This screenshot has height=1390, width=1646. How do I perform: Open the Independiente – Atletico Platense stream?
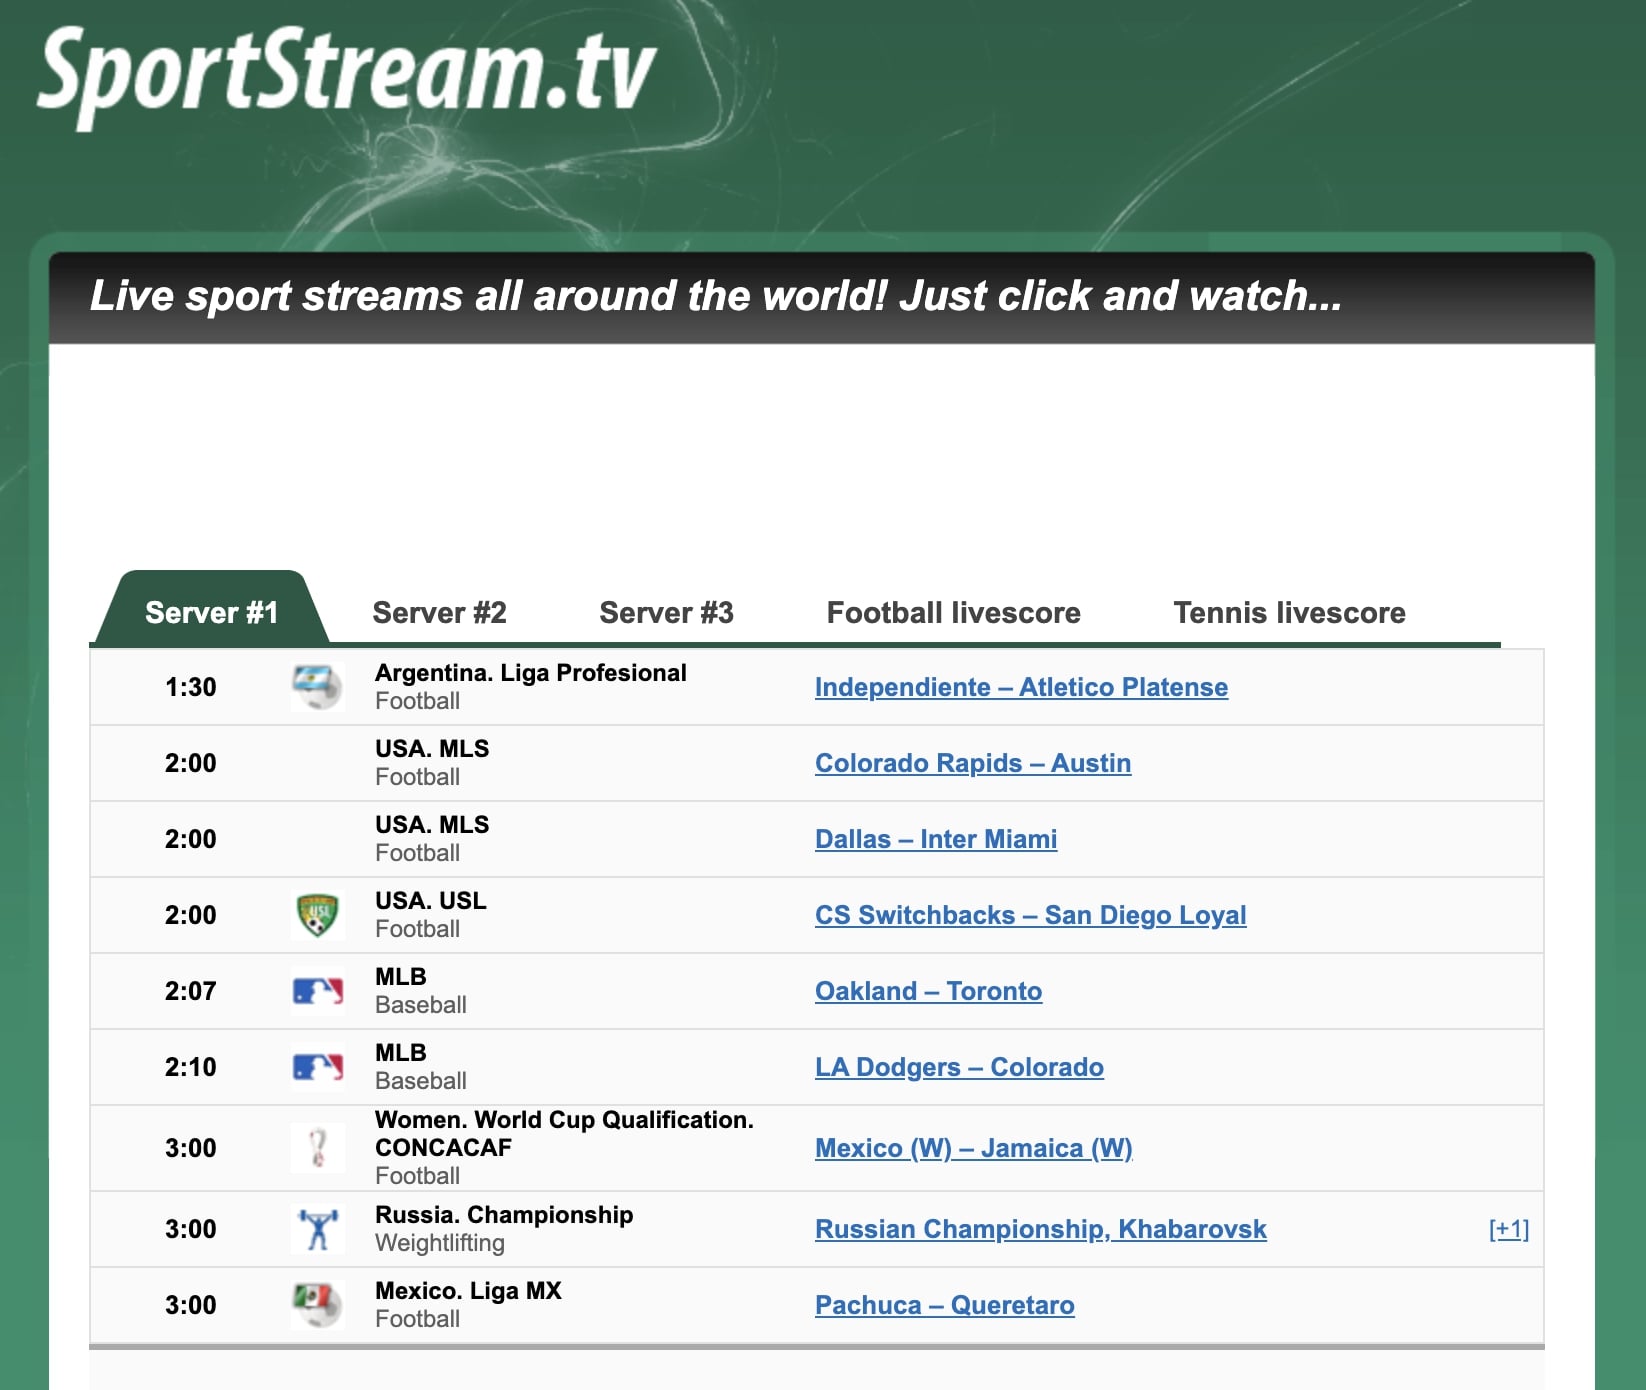(x=1022, y=687)
